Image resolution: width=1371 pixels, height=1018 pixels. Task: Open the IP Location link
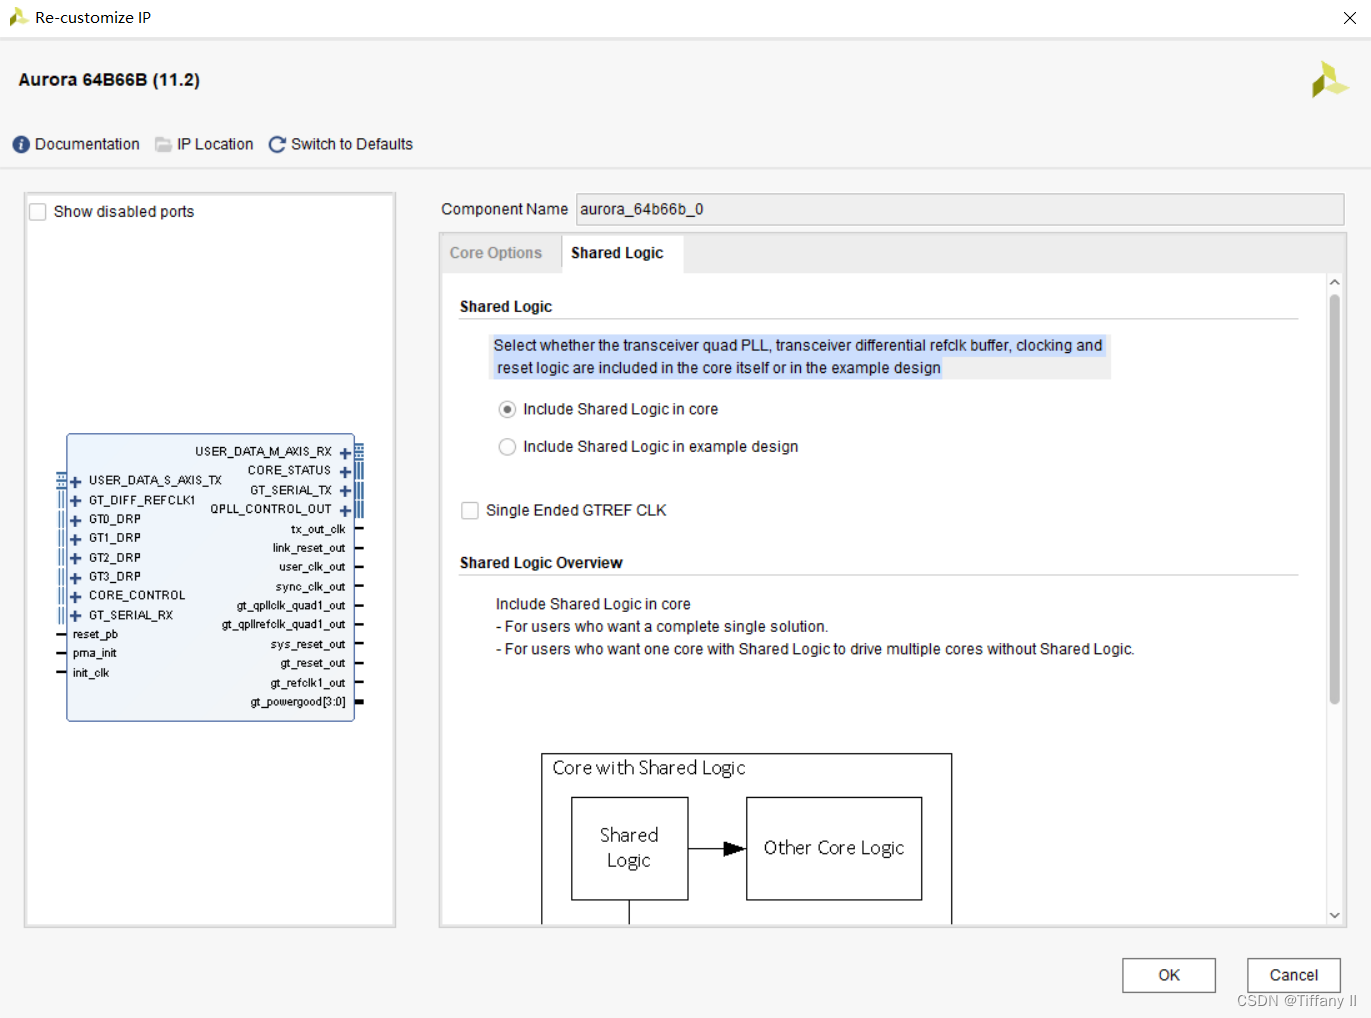coord(215,145)
